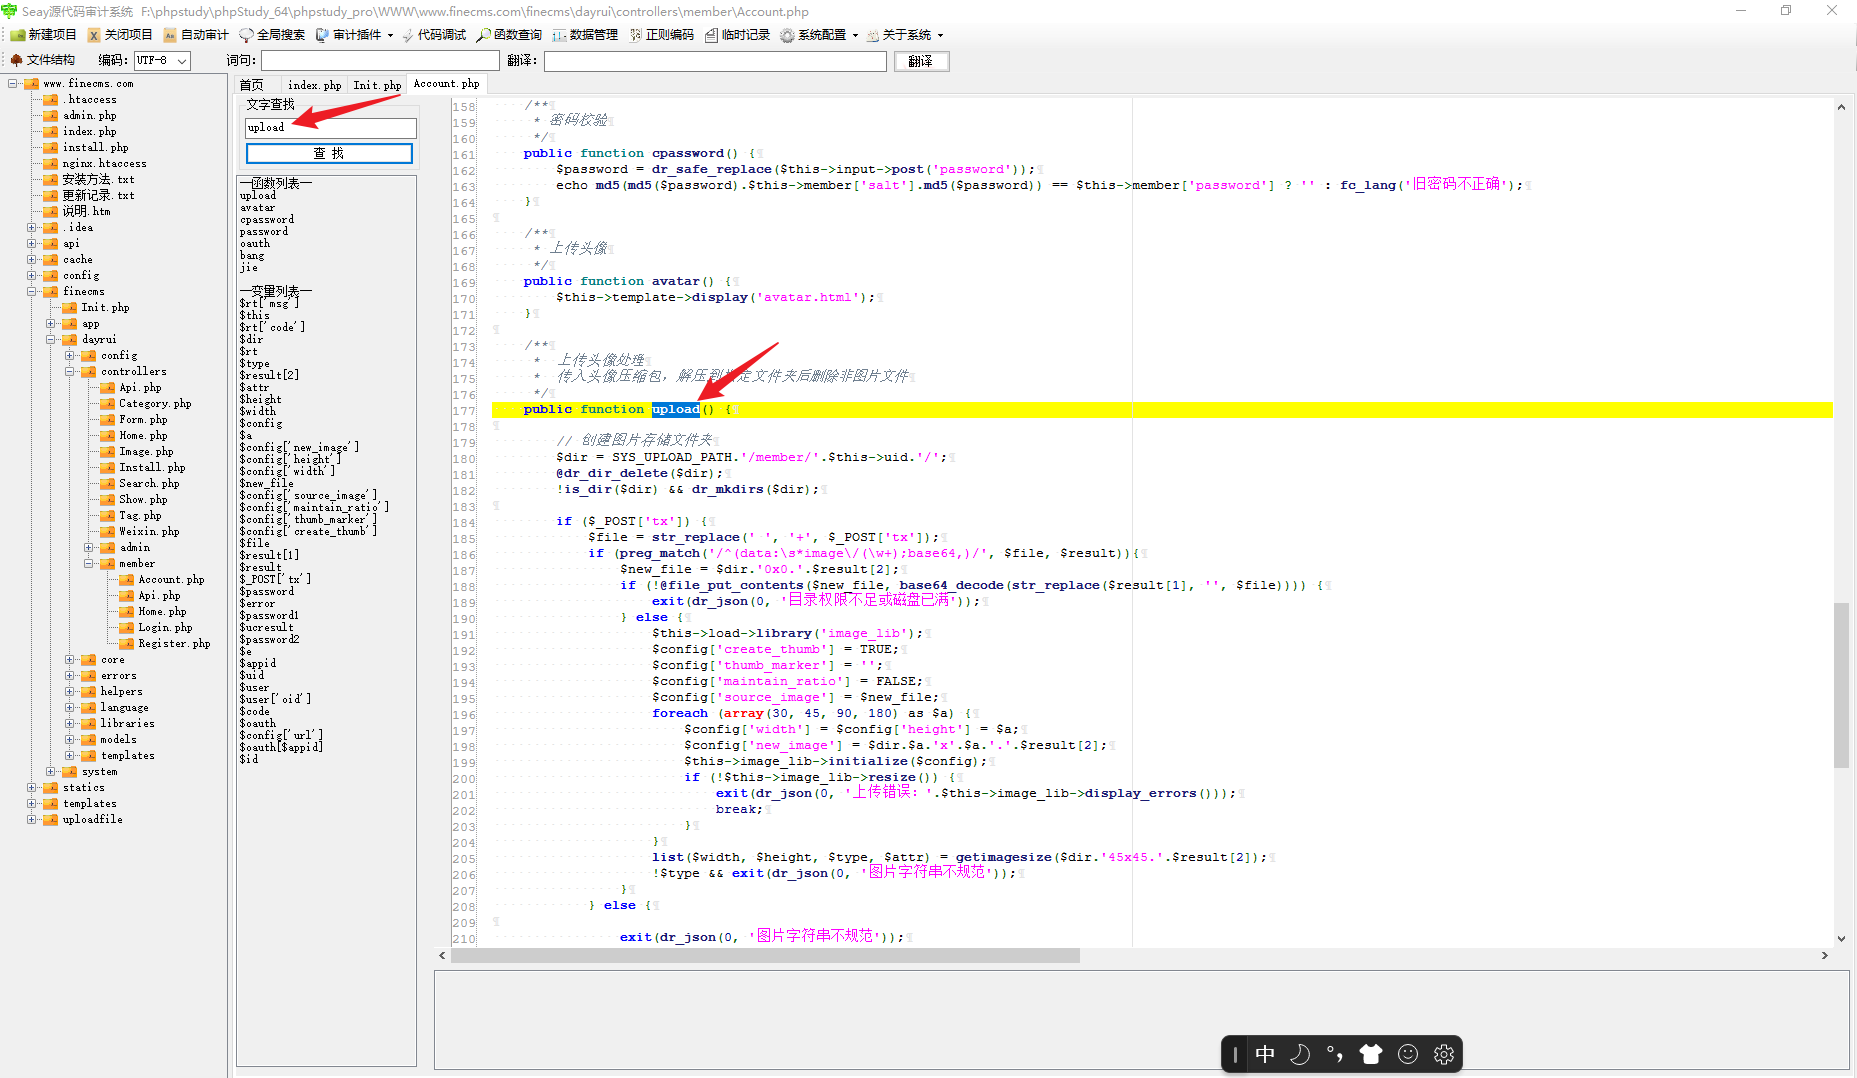Select $appid in the variable list

(258, 664)
